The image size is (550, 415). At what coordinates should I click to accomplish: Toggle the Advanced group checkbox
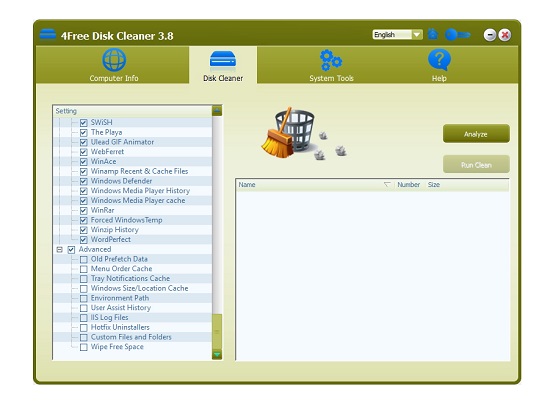[71, 249]
